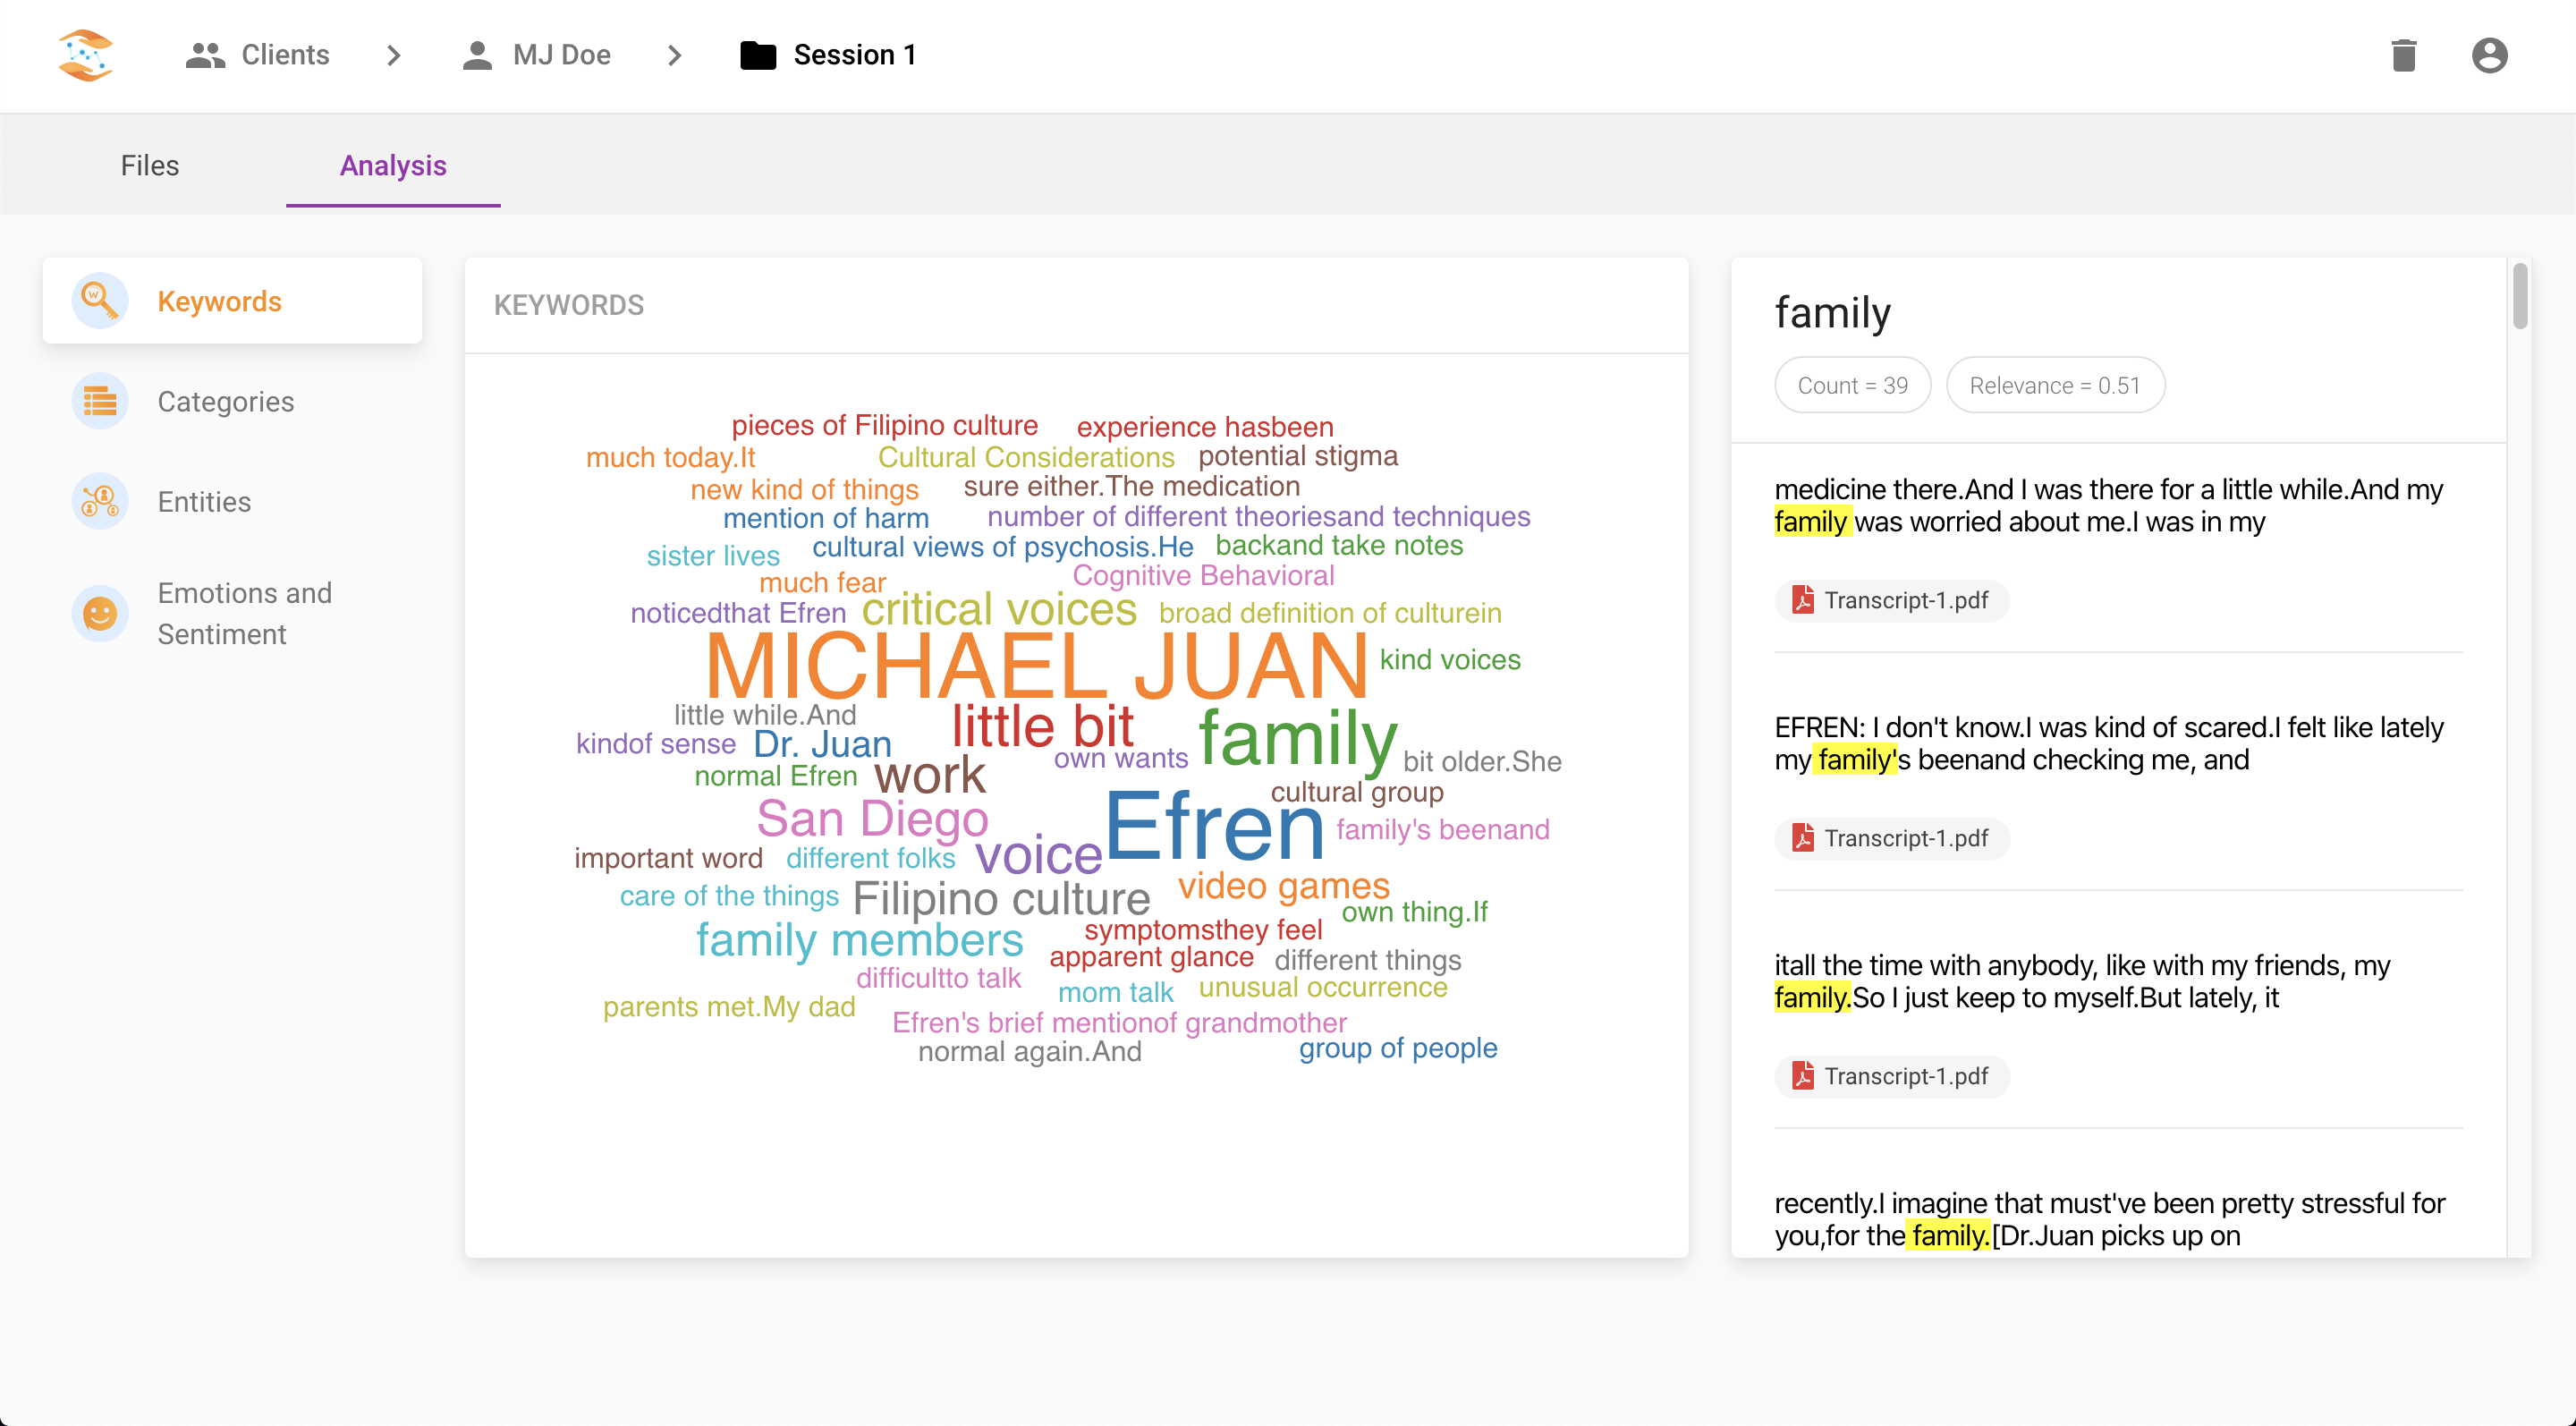Click the Relevance = 0.51 filter button
2576x1426 pixels.
pos(2053,385)
